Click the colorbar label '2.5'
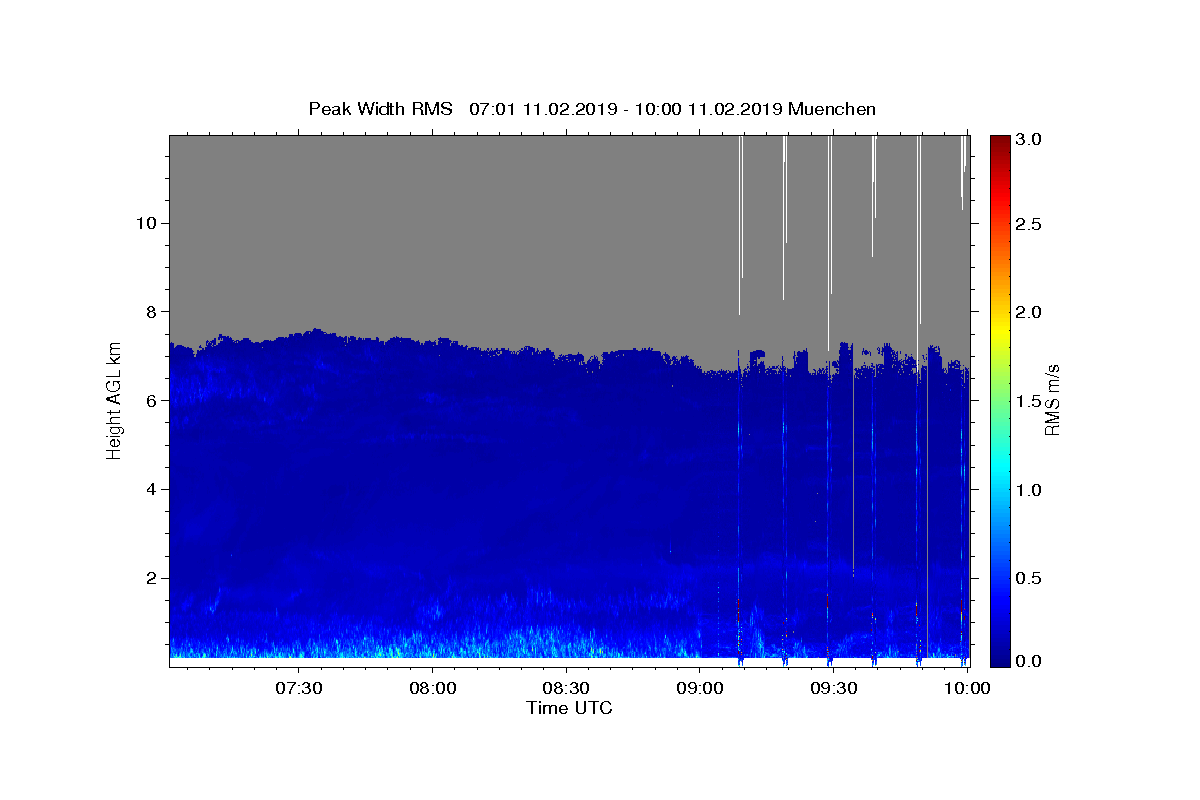 click(x=1029, y=224)
